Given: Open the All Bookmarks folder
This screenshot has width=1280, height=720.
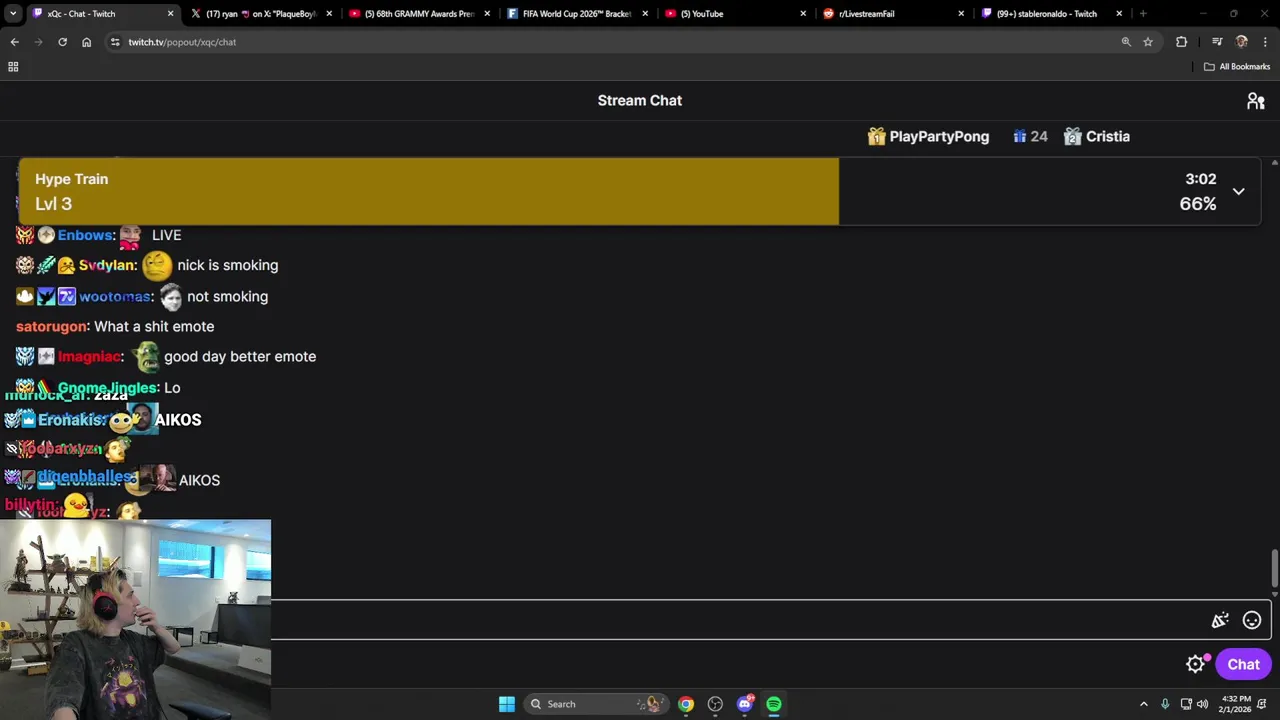Looking at the screenshot, I should pos(1237,67).
